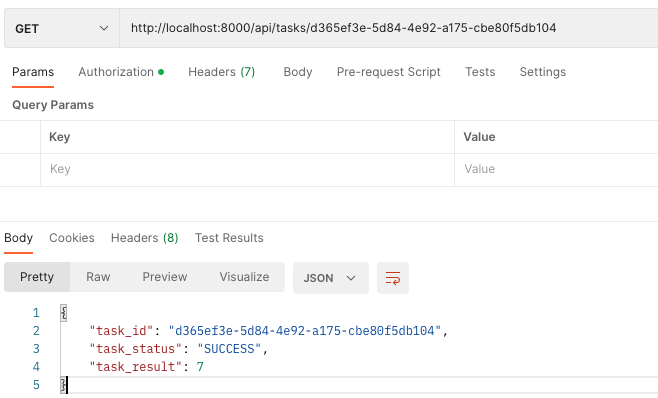Viewport: 658px width, 398px height.
Task: Switch to the request Body tab
Action: click(x=298, y=72)
